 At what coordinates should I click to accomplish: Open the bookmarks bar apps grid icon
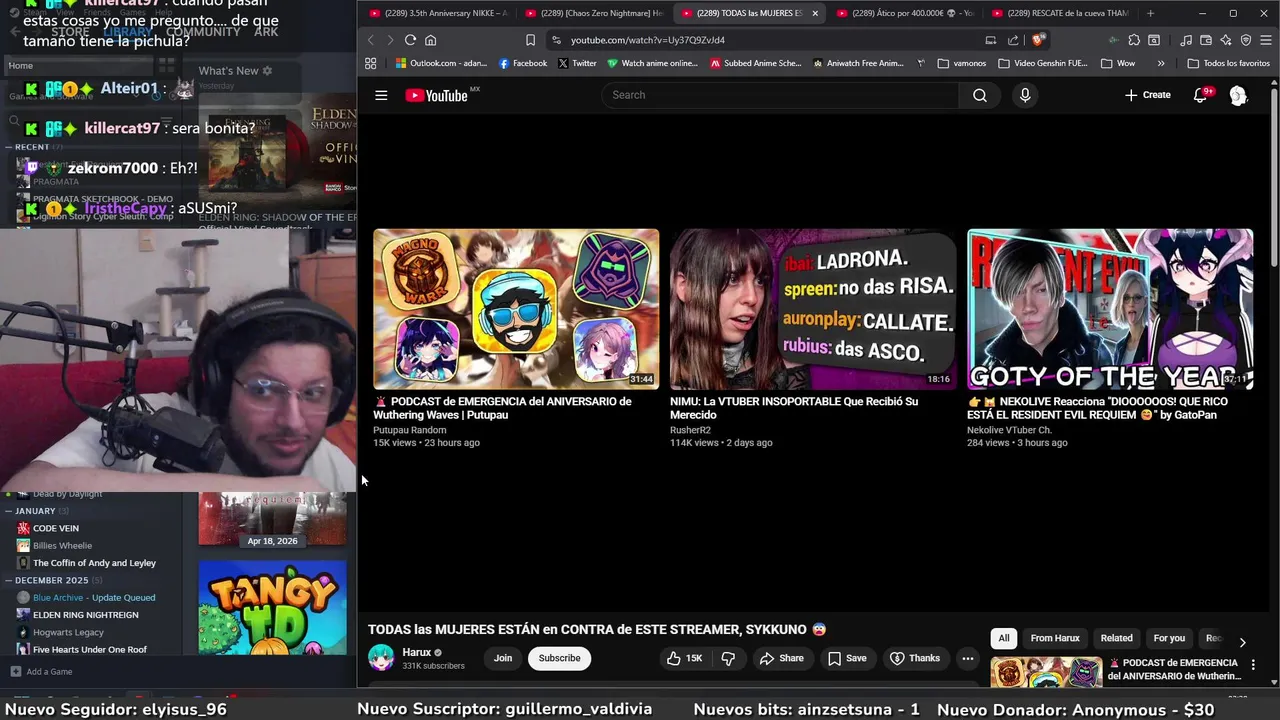click(x=370, y=63)
